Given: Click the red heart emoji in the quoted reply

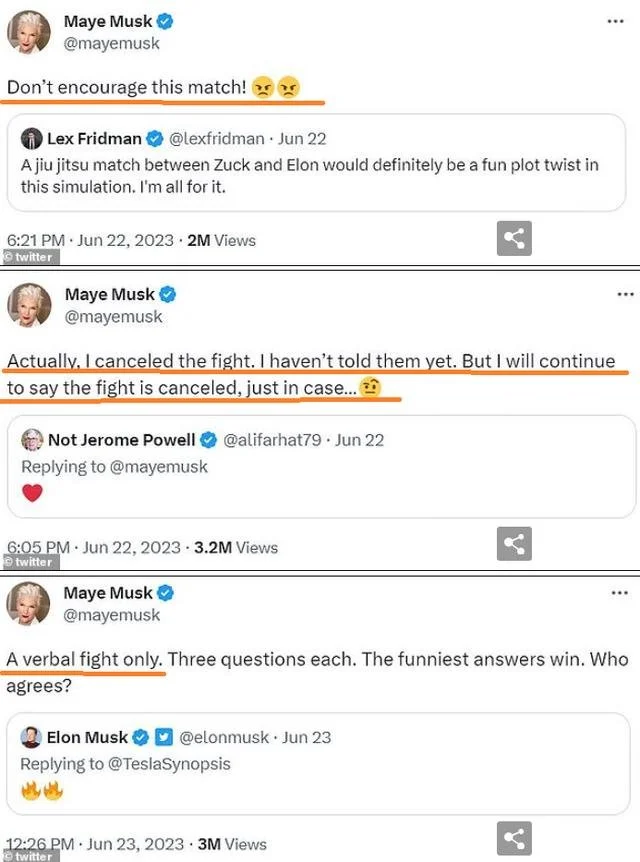Looking at the screenshot, I should (32, 493).
